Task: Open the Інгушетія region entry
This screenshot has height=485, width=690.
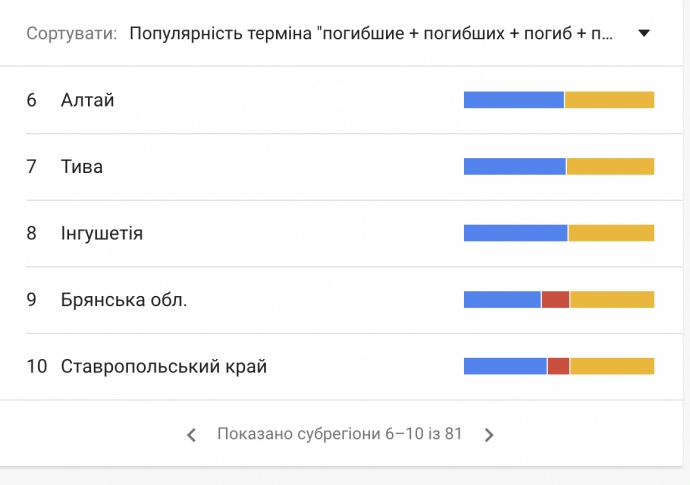Action: click(102, 233)
